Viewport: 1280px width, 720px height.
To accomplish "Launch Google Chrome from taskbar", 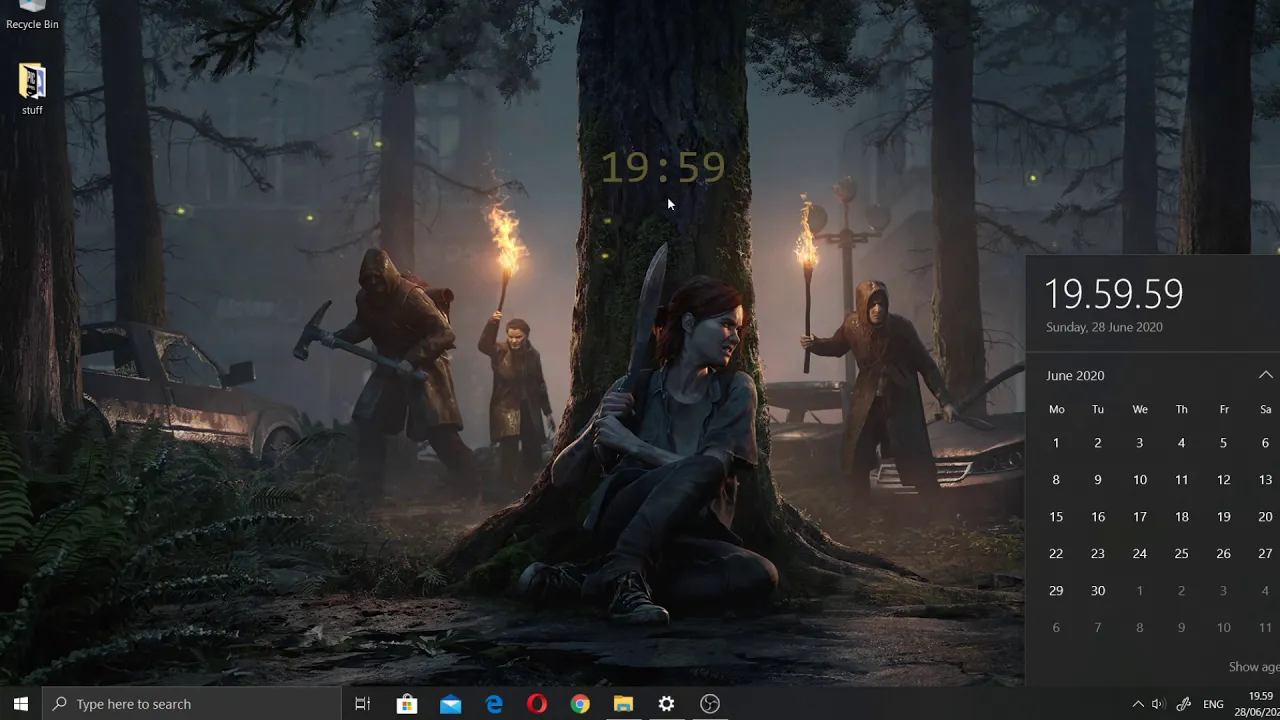I will pos(580,704).
